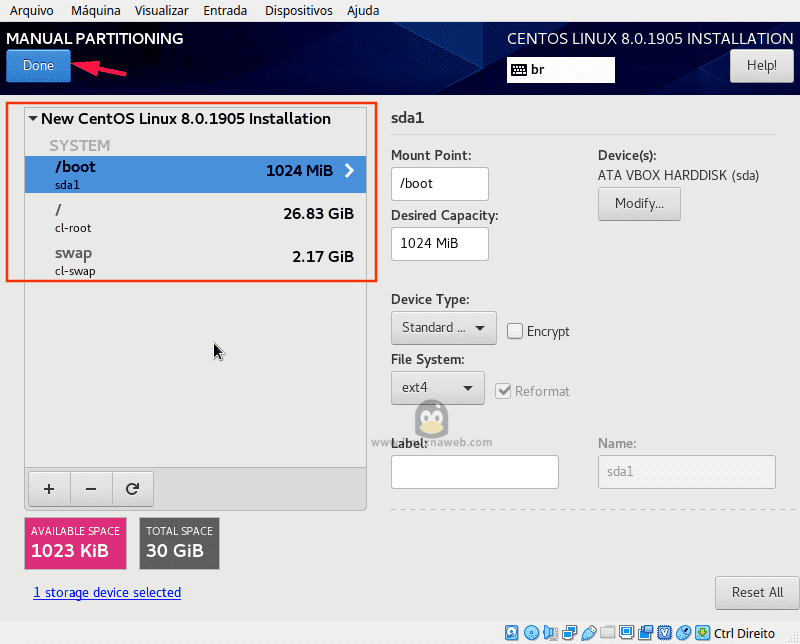This screenshot has height=644, width=800.
Task: Click the remove mount point minus button
Action: (x=91, y=489)
